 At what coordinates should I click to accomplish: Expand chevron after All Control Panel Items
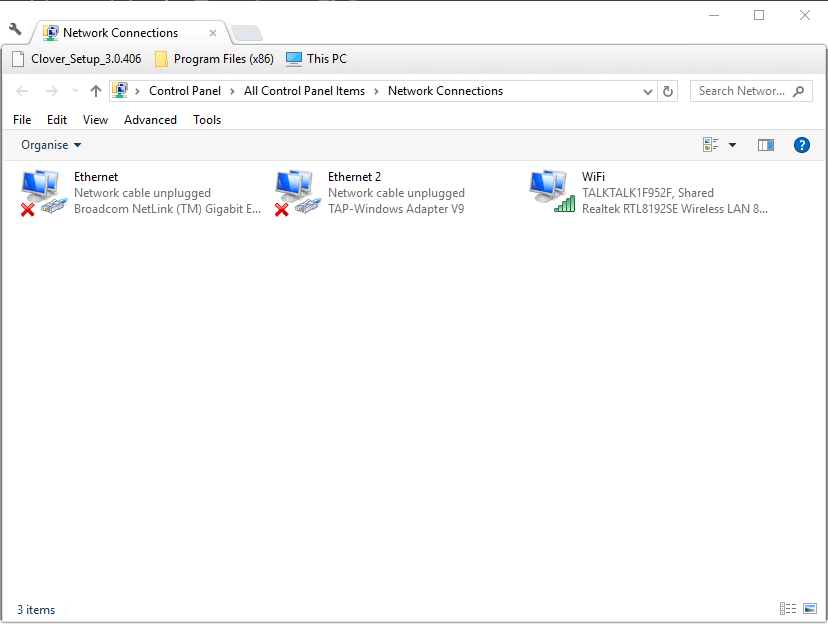click(x=377, y=91)
